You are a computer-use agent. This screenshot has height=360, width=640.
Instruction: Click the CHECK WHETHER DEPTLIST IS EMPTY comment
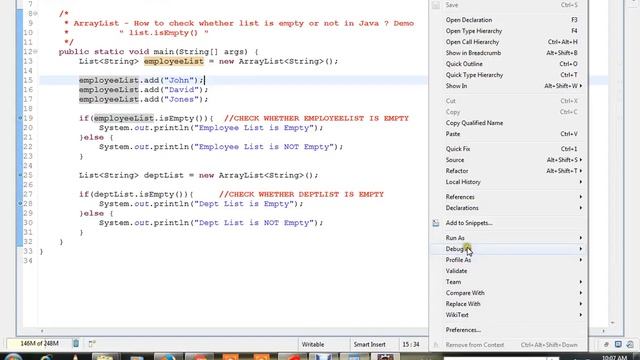tap(301, 194)
